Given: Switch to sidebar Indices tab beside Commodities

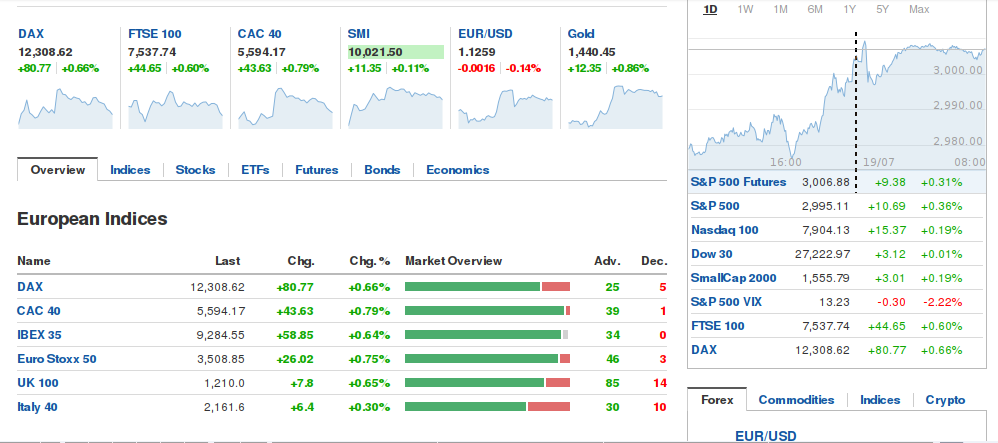Looking at the screenshot, I should (880, 400).
